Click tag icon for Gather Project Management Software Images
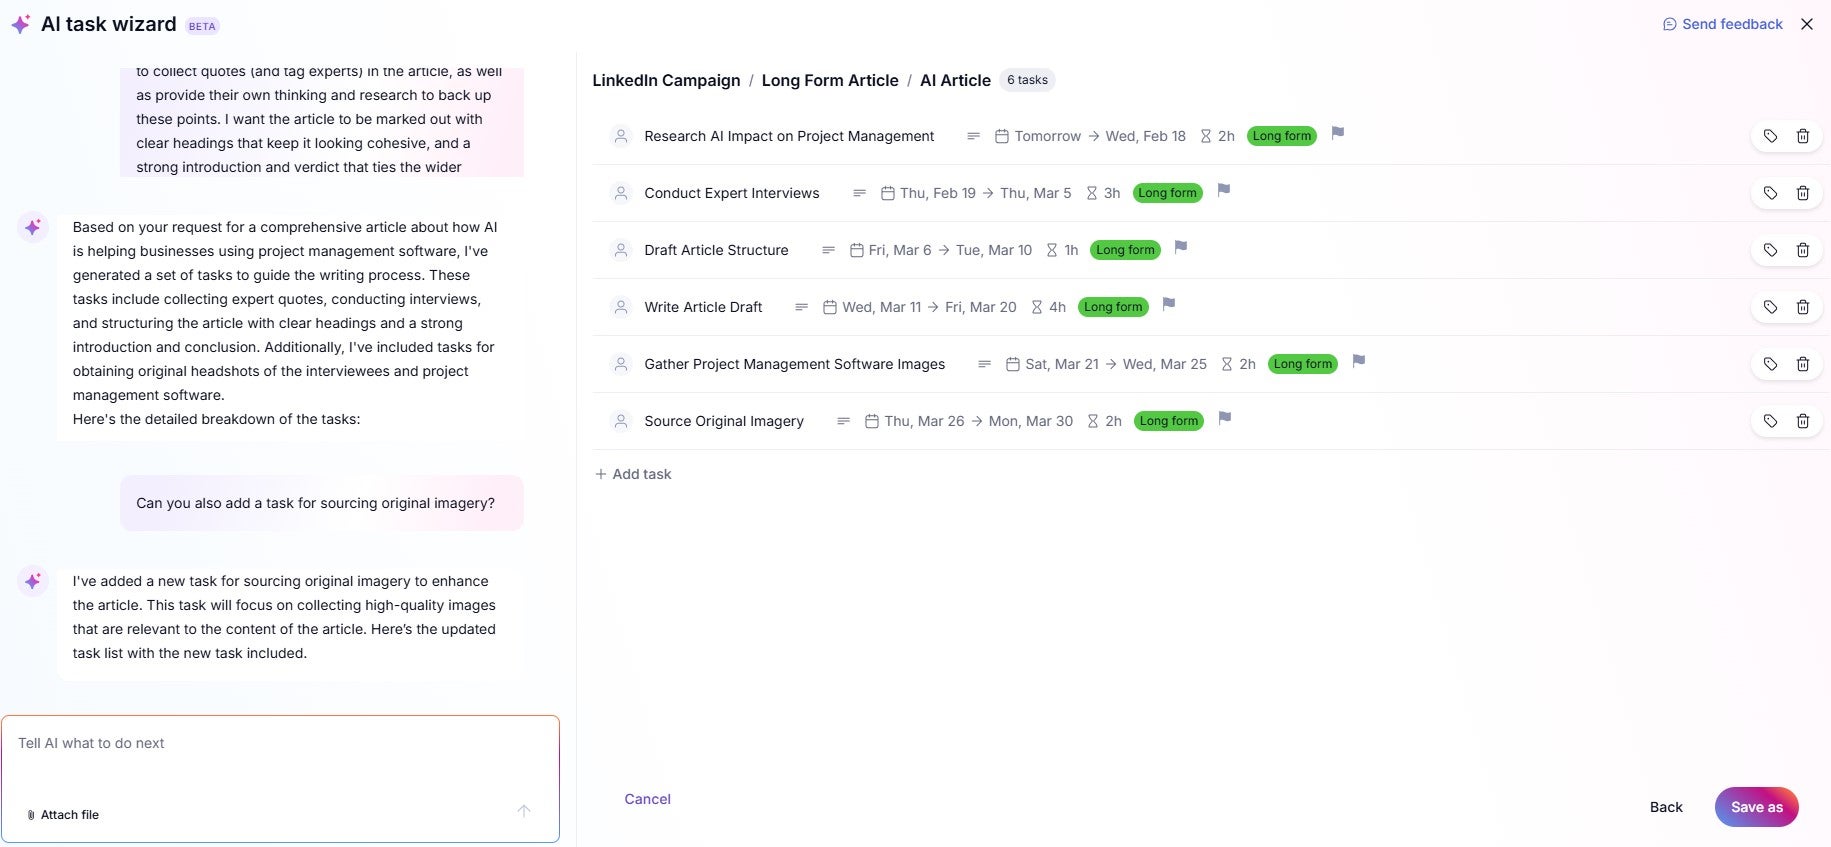1831x847 pixels. (1770, 364)
